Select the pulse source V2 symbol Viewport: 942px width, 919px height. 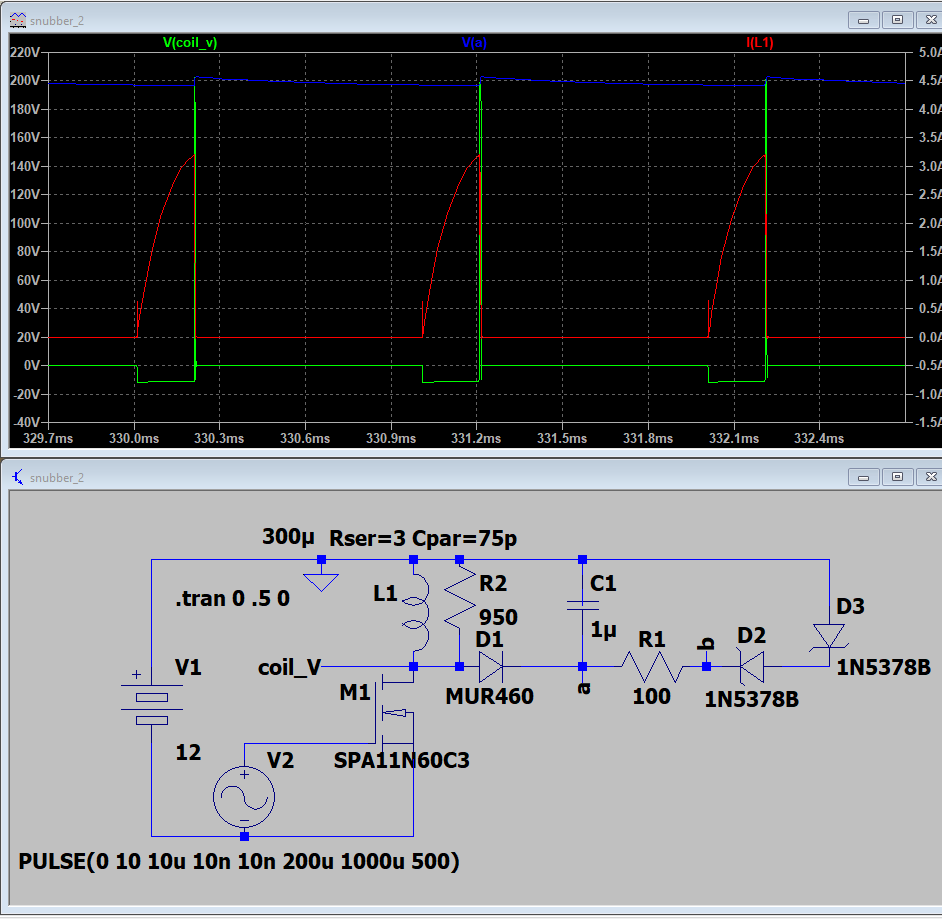click(244, 796)
